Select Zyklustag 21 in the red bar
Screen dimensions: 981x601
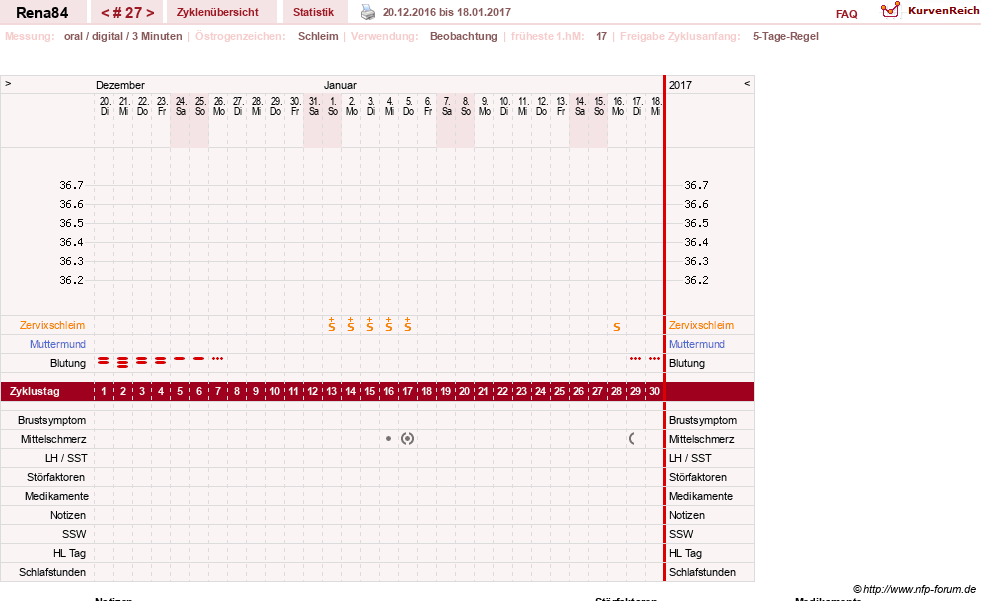[484, 391]
